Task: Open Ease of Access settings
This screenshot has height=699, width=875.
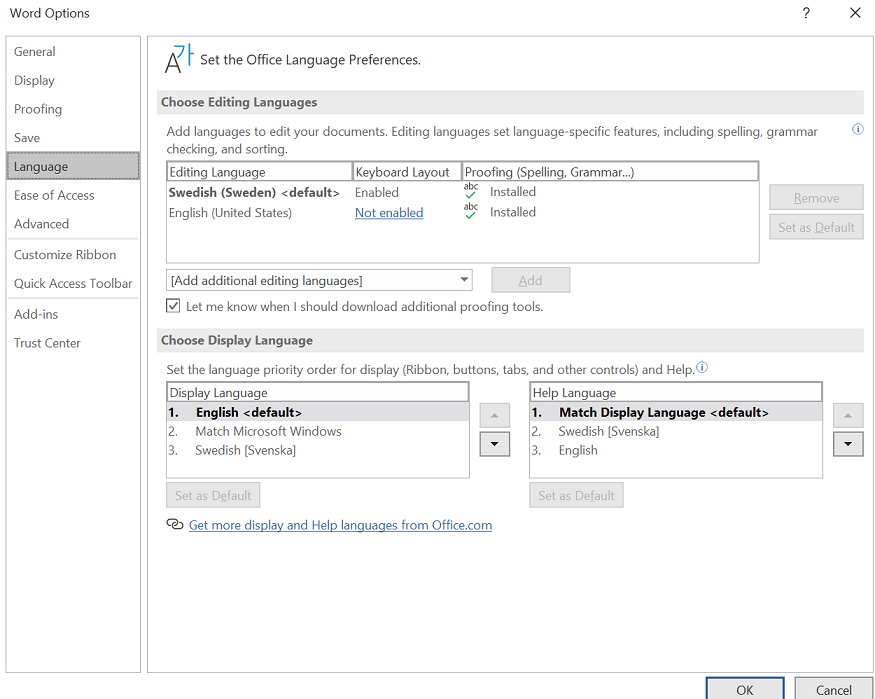Action: point(73,195)
